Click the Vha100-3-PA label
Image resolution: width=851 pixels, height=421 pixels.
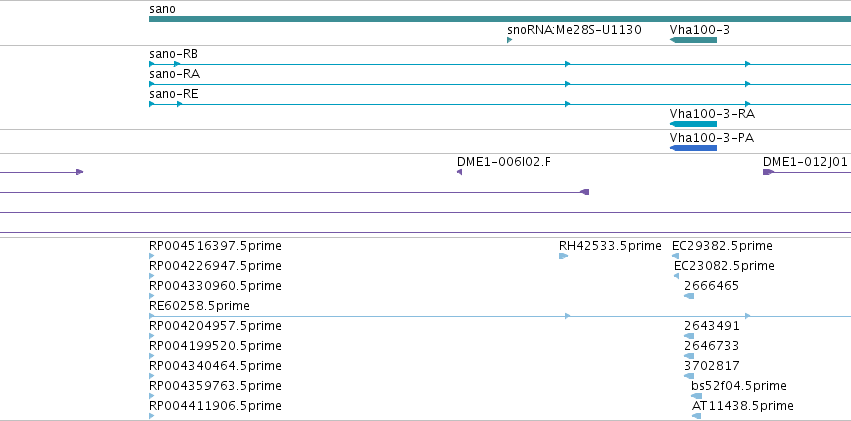coord(712,138)
